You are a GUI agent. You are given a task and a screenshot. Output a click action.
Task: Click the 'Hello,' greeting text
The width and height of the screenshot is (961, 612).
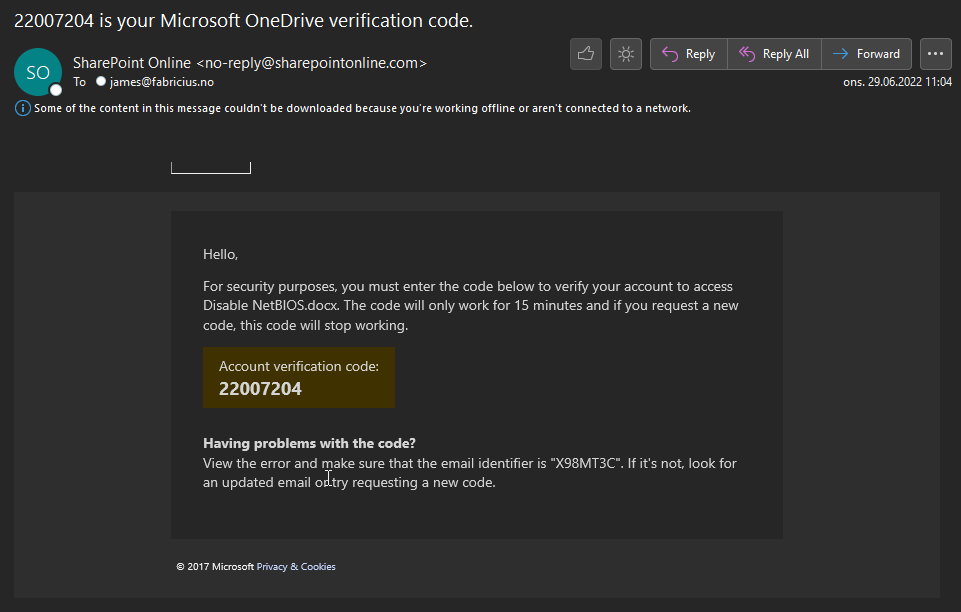pyautogui.click(x=221, y=254)
